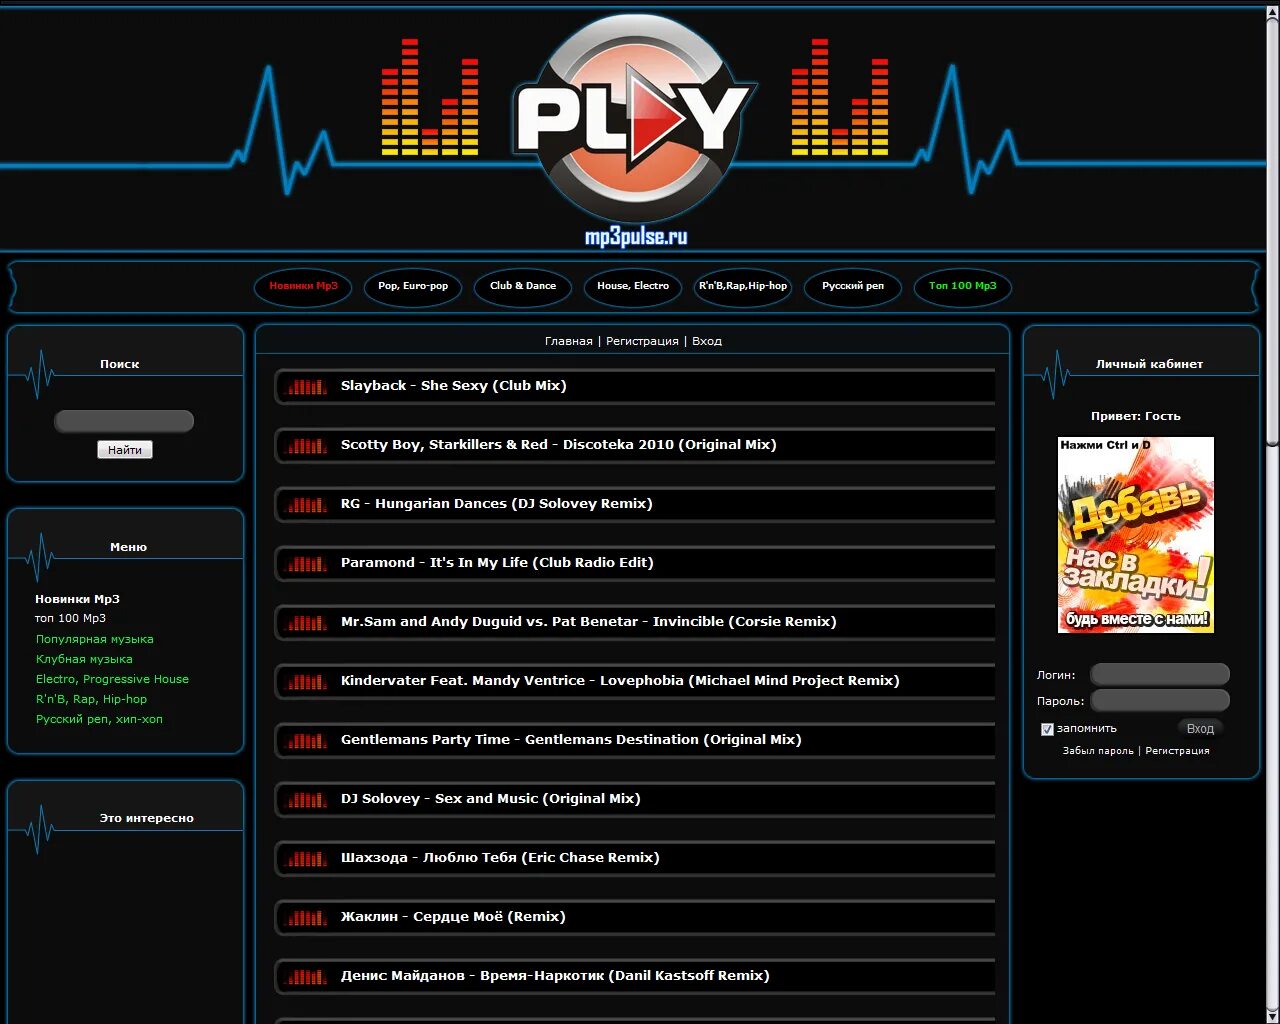1280x1024 pixels.
Task: Click equalizer icon beside Paramond - It's In My Life
Action: [307, 564]
